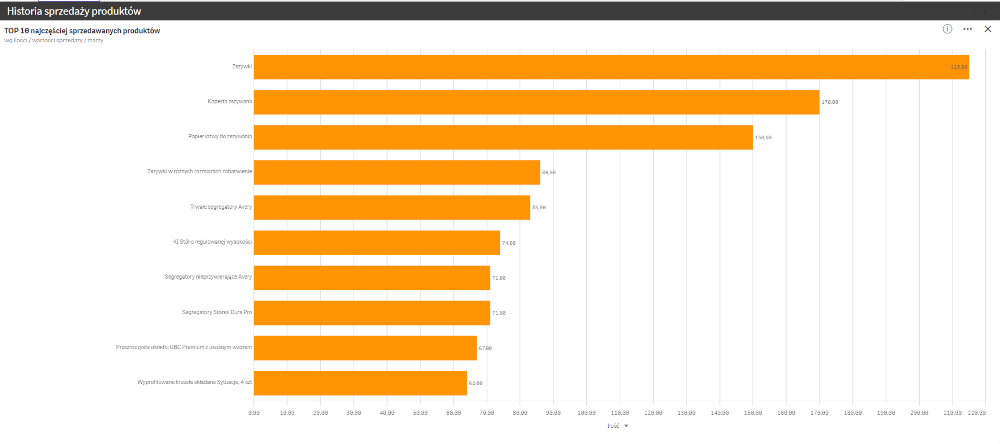Click the Koperta zszywana axis label
This screenshot has height=444, width=1000.
pos(230,101)
